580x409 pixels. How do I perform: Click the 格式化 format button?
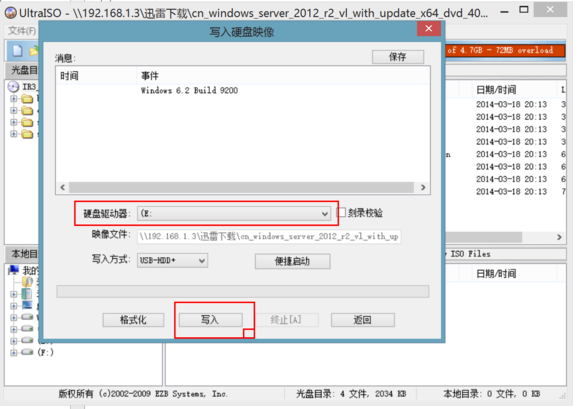pos(133,320)
